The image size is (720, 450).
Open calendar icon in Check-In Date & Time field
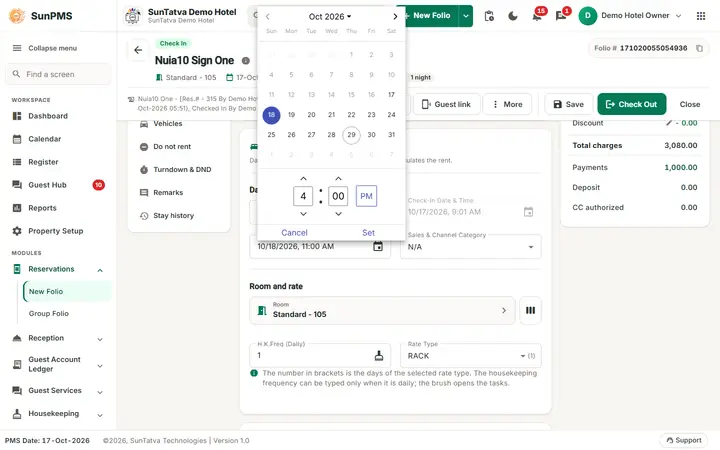point(529,212)
